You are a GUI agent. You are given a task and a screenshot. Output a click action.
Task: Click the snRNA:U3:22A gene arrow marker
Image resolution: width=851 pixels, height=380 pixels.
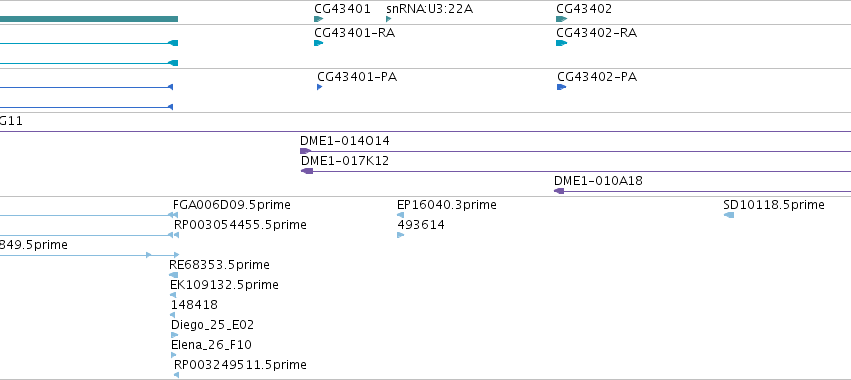click(389, 19)
